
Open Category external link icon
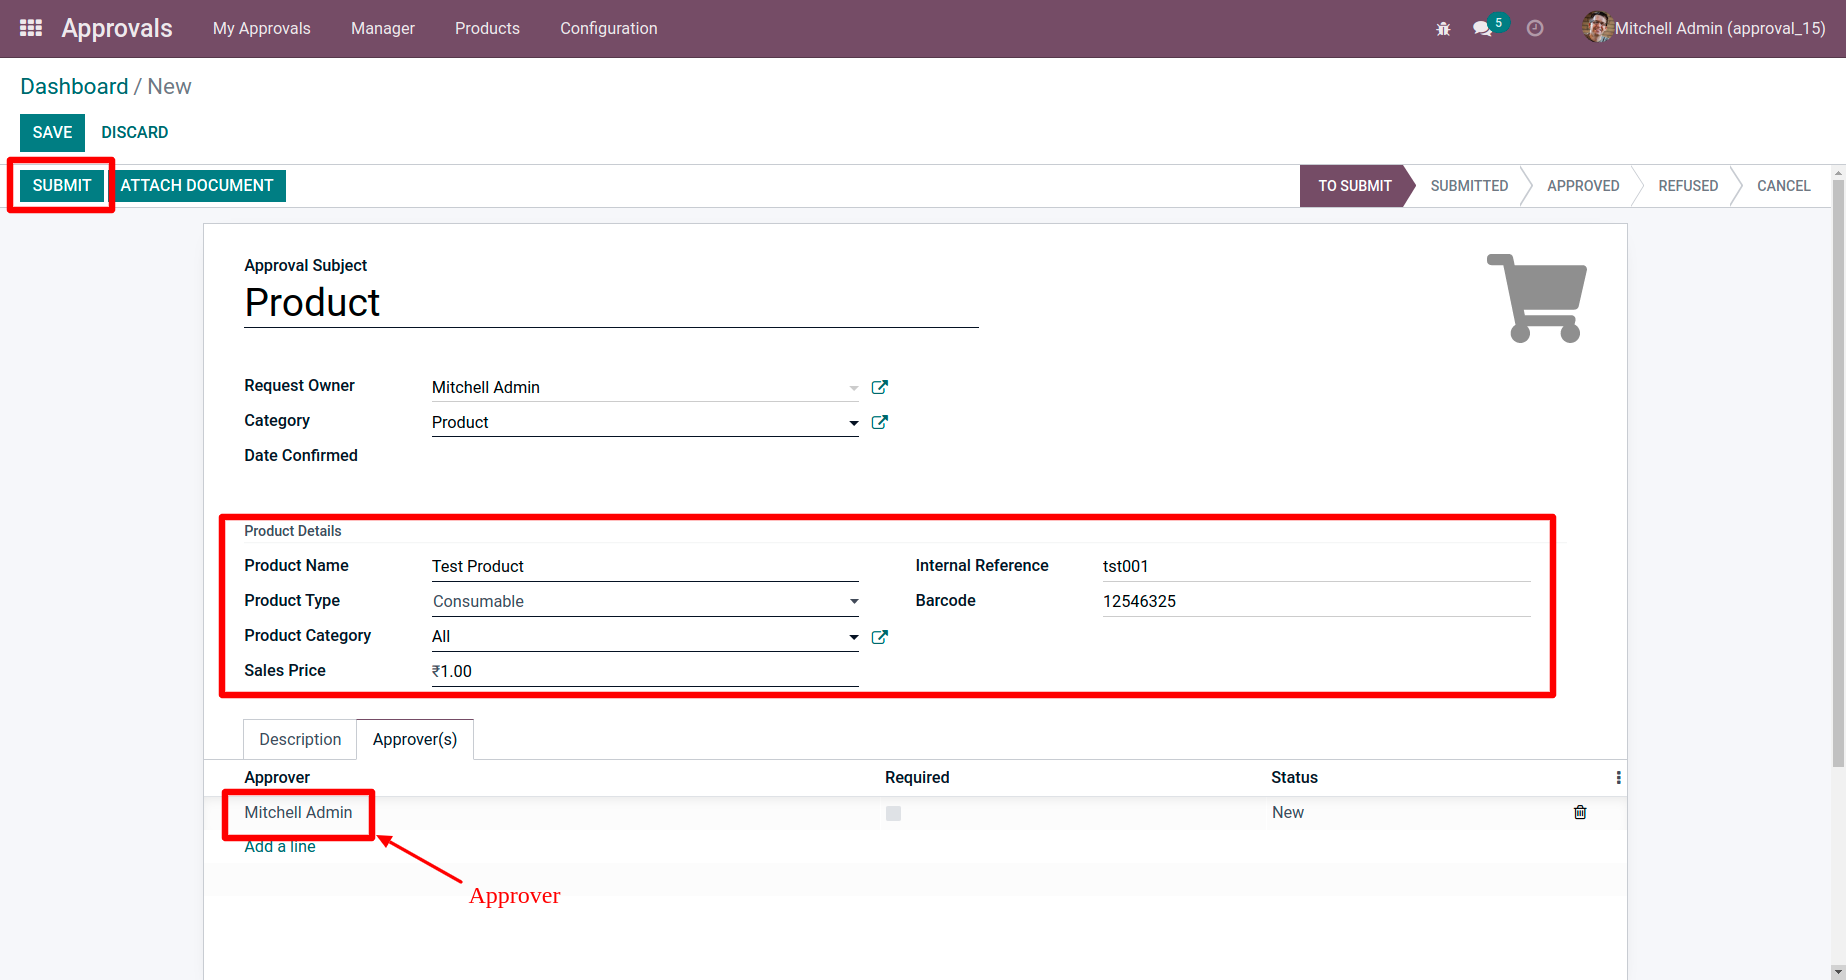(x=880, y=422)
